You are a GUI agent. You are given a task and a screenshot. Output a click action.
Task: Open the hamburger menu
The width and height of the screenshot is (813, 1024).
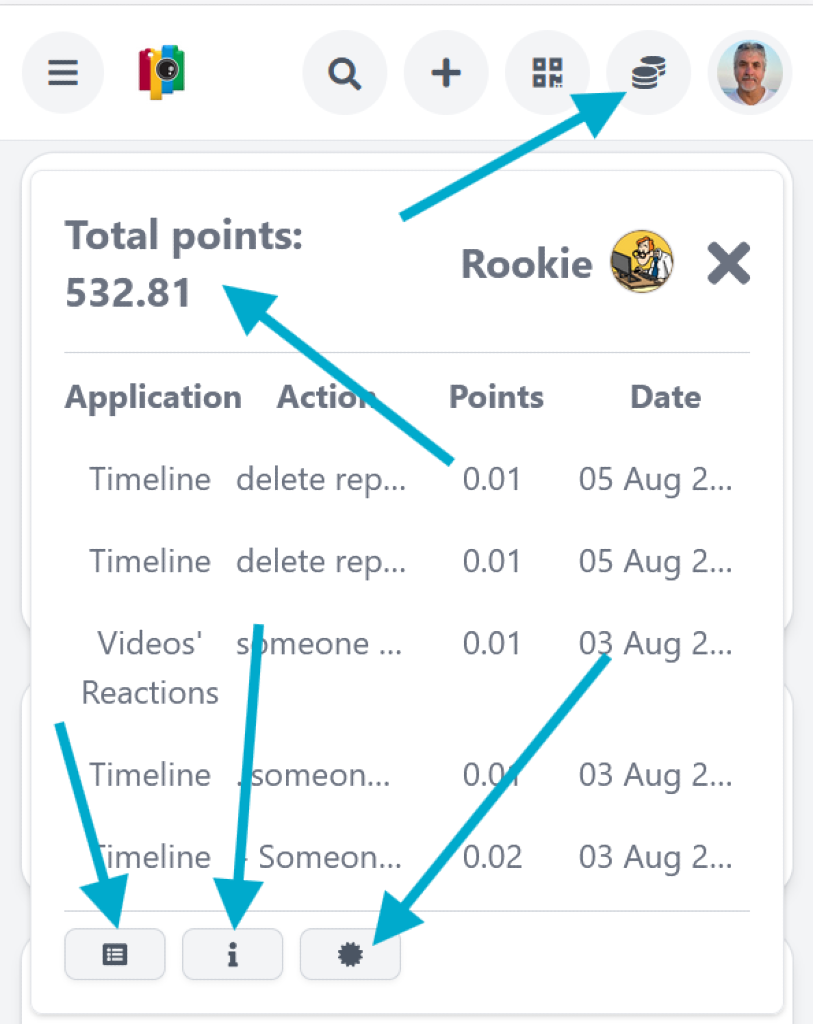63,73
